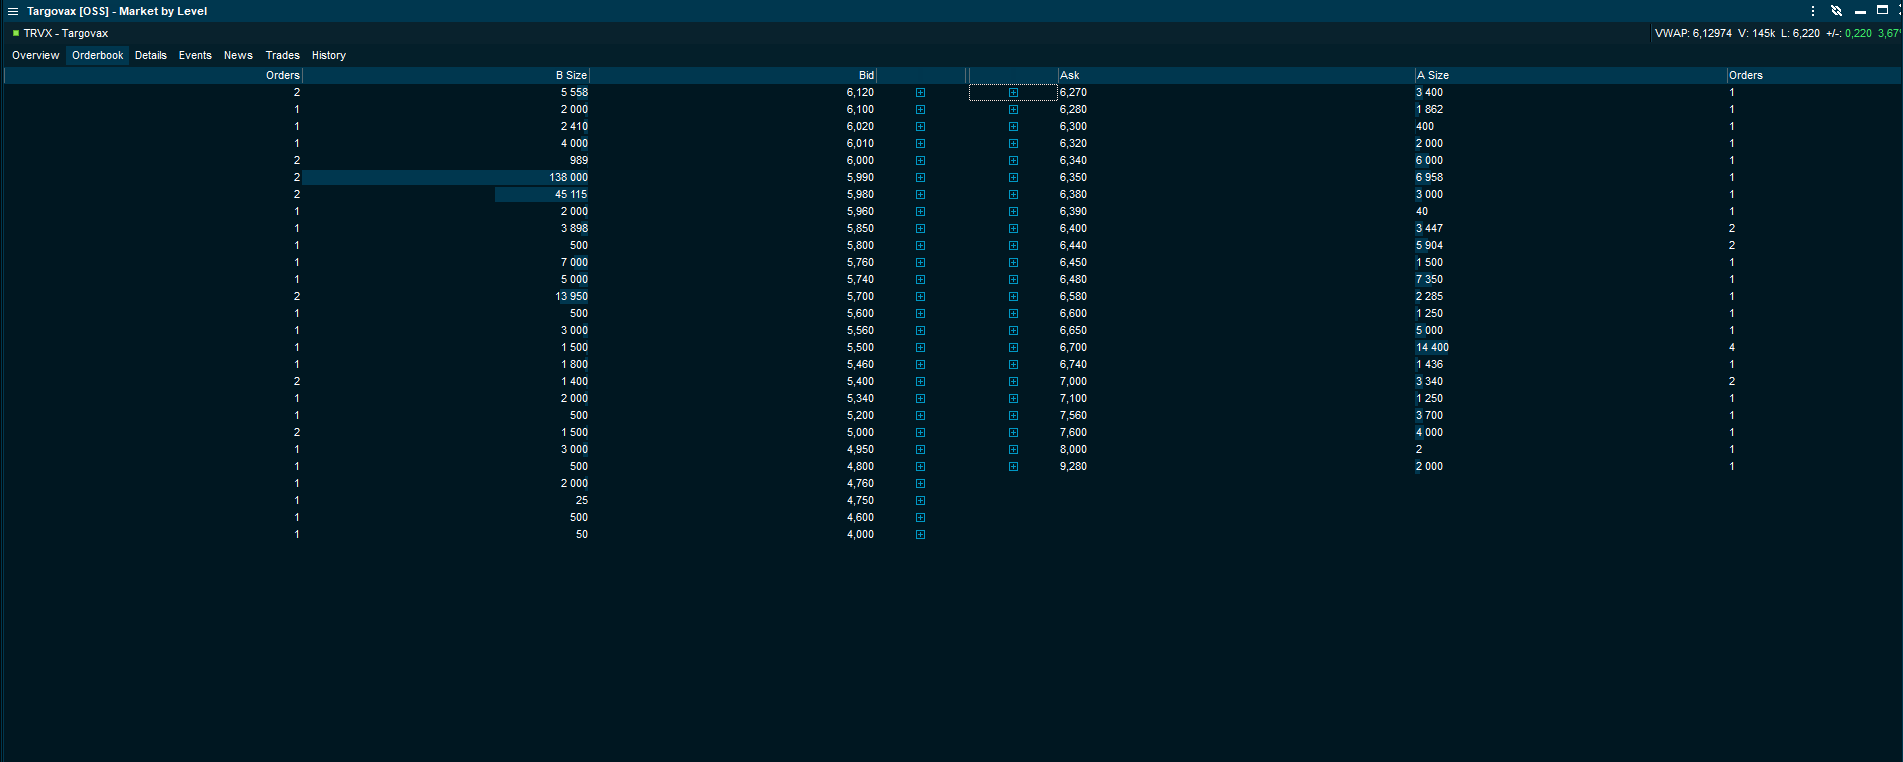Click the green status square beside TRVX

(x=16, y=33)
